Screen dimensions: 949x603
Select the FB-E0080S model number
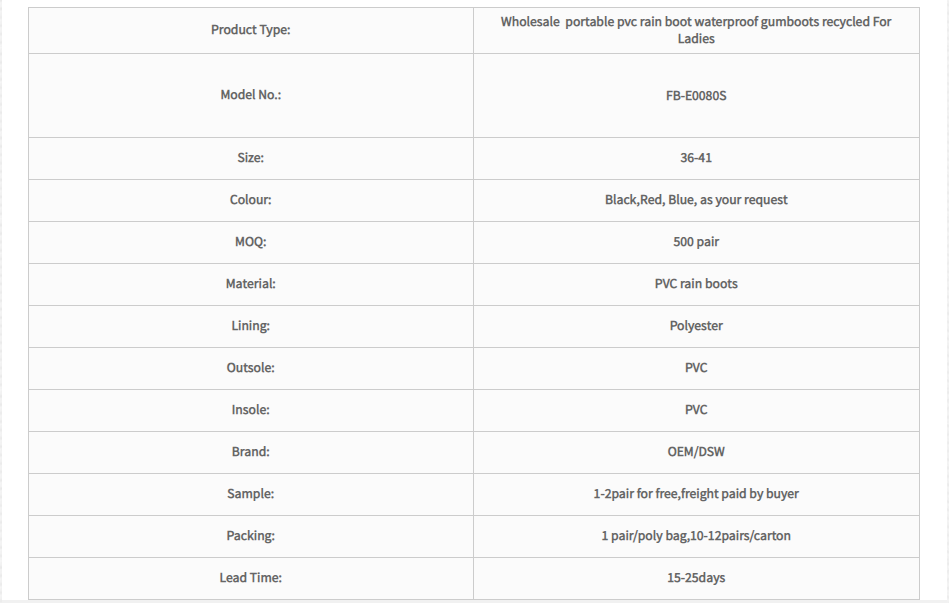695,95
